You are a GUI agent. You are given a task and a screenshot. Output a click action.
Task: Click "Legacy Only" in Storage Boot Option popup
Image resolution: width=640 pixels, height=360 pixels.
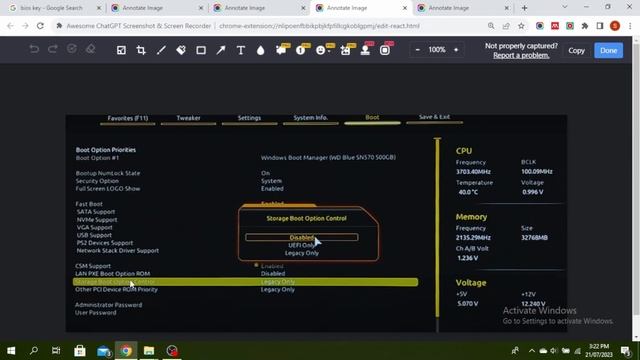tap(302, 253)
